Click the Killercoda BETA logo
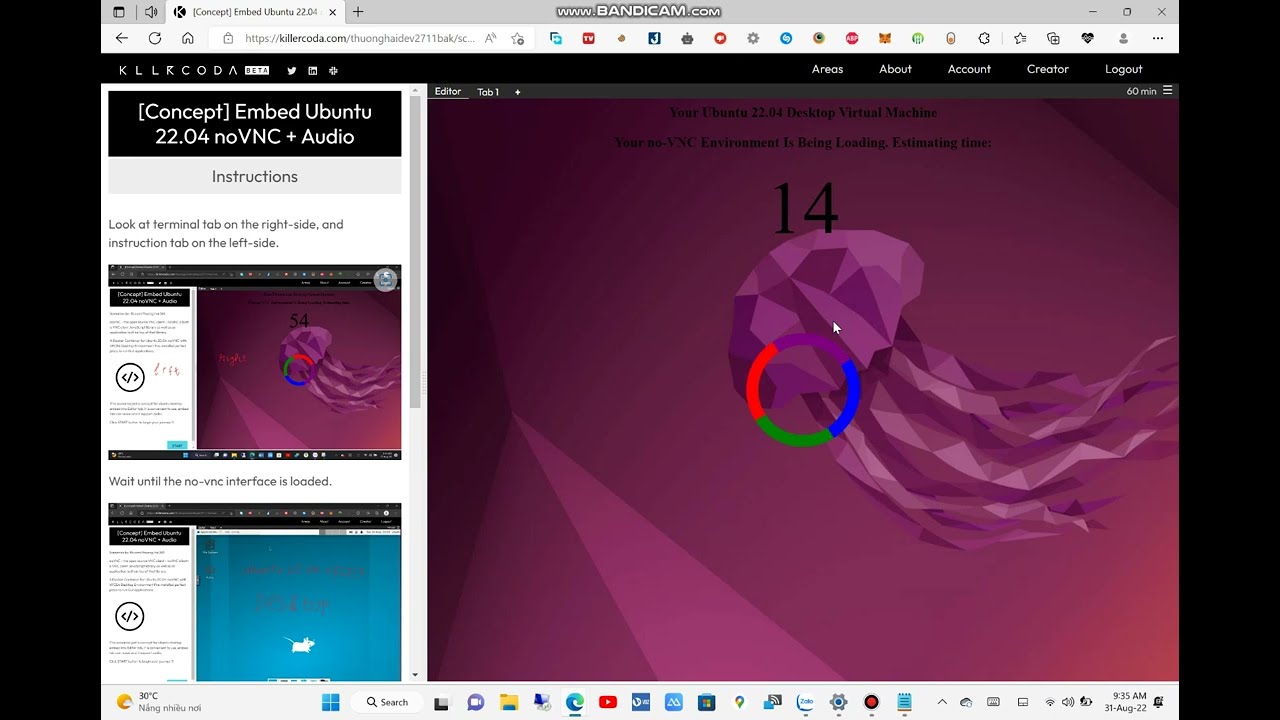Viewport: 1280px width, 720px height. tap(194, 71)
